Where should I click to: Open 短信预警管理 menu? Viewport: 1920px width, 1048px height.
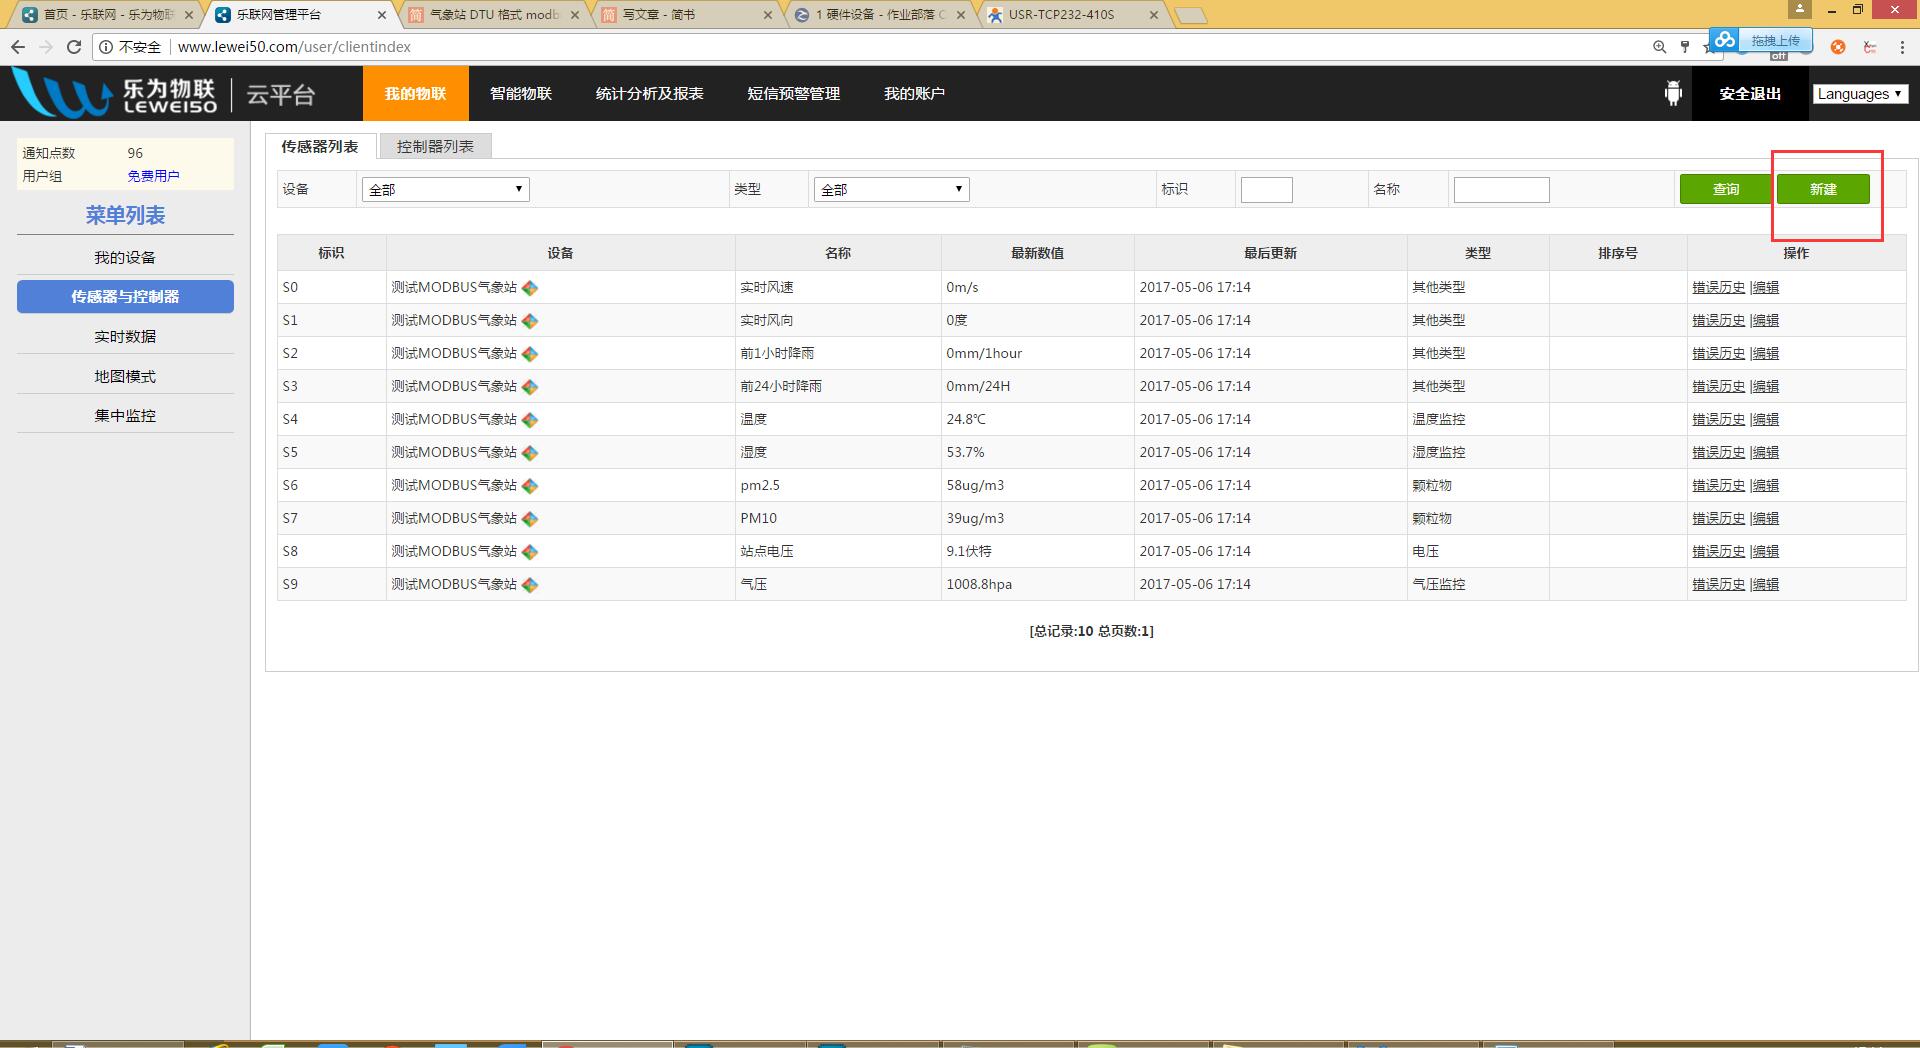(x=794, y=94)
